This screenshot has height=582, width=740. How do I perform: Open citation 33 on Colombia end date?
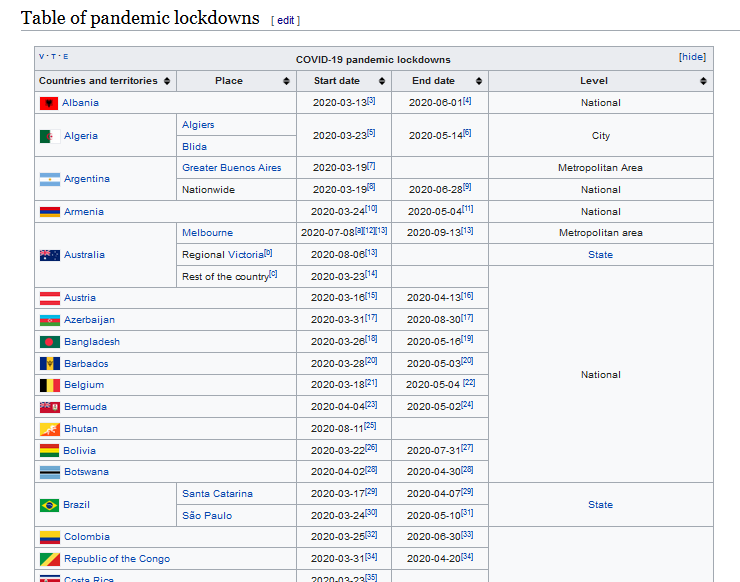point(467,534)
